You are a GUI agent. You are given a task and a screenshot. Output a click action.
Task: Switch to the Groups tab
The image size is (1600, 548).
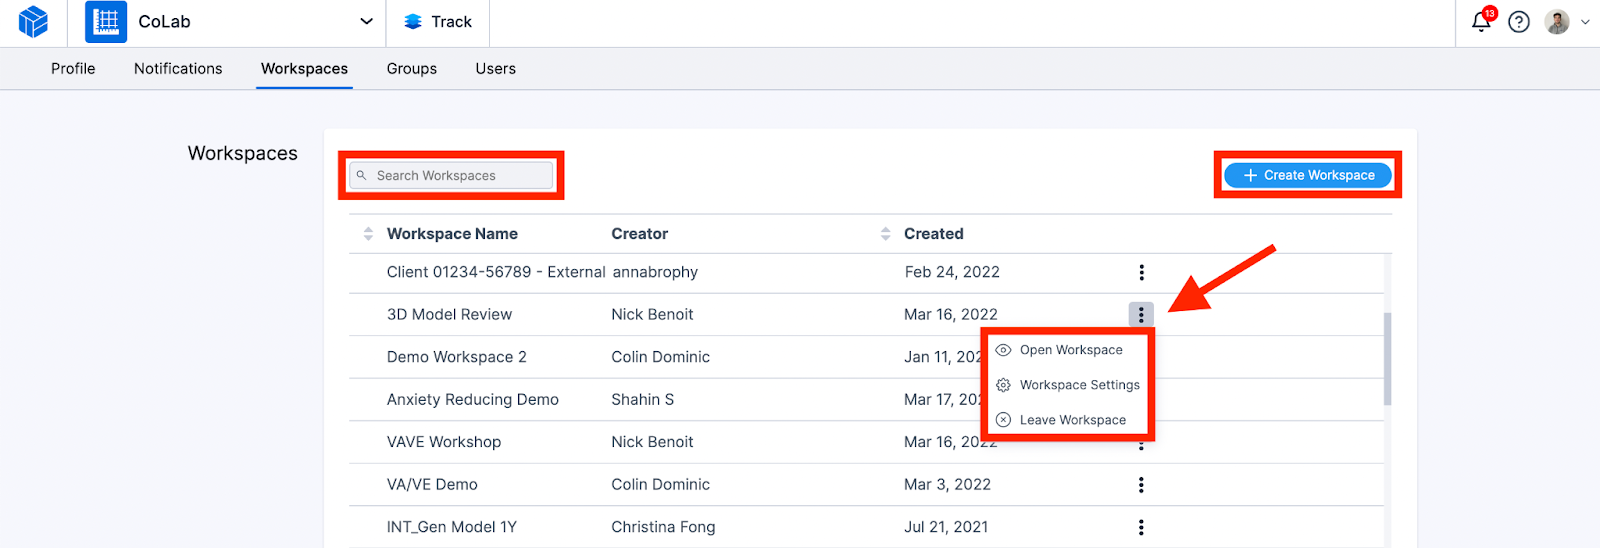(x=412, y=69)
